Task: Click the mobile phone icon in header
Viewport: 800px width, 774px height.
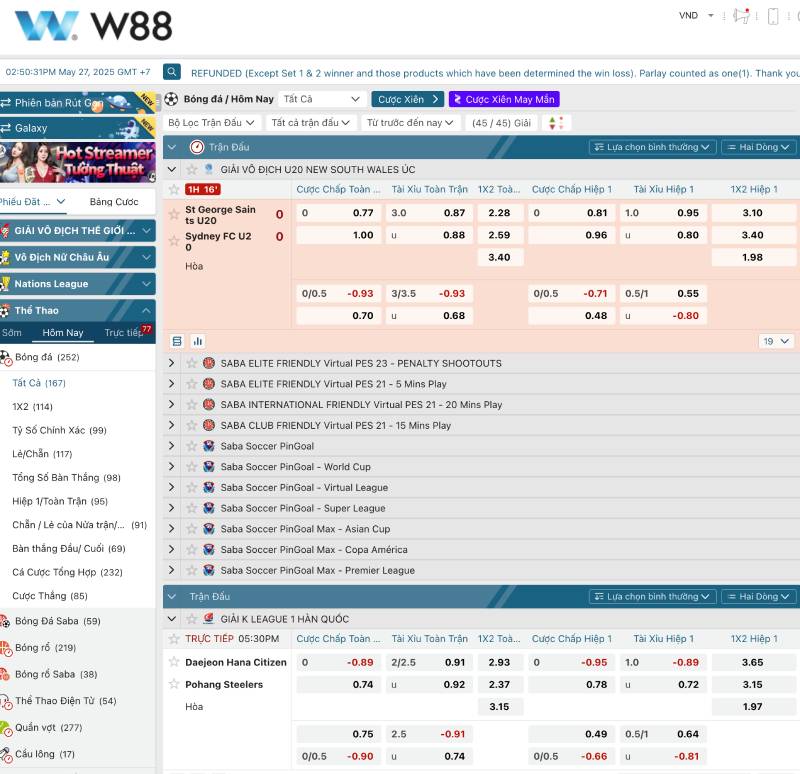Action: pos(772,16)
